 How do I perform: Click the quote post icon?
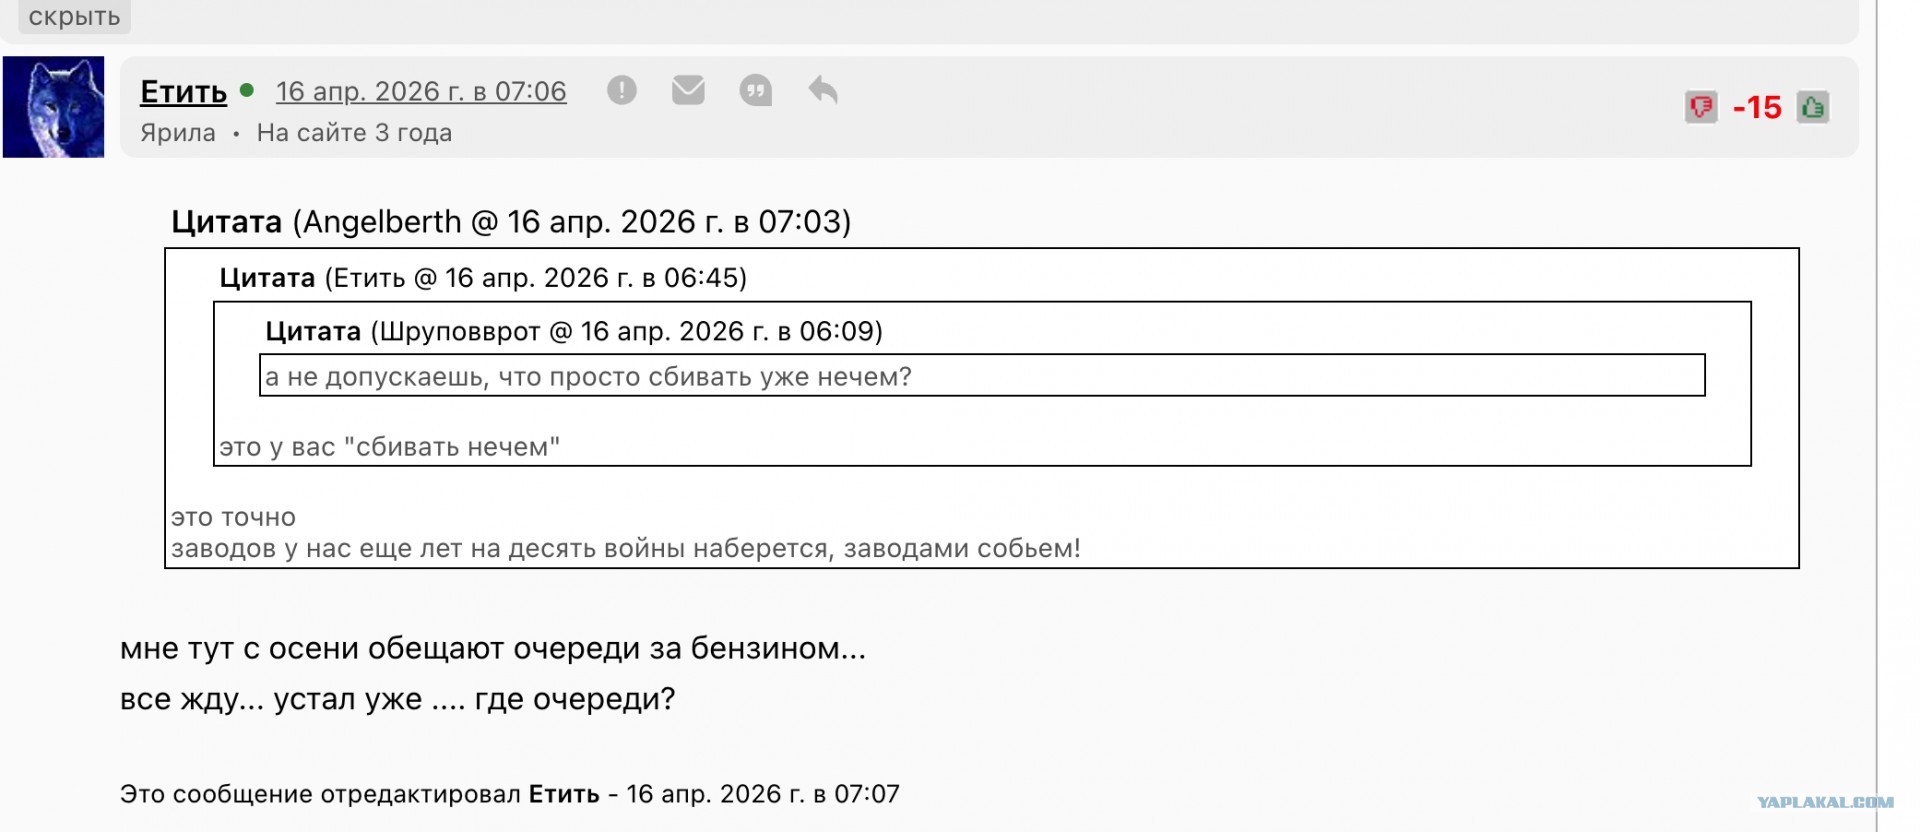755,91
